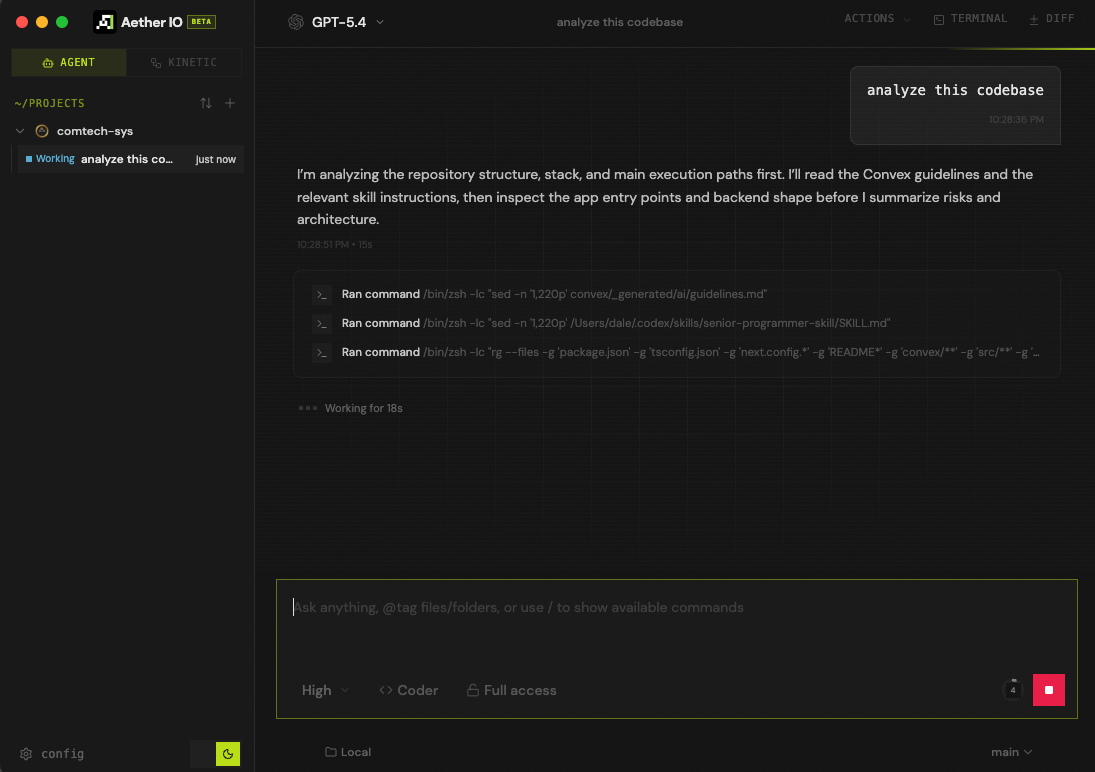This screenshot has height=772, width=1095.
Task: Click the blue Working status indicator
Action: pyautogui.click(x=50, y=159)
